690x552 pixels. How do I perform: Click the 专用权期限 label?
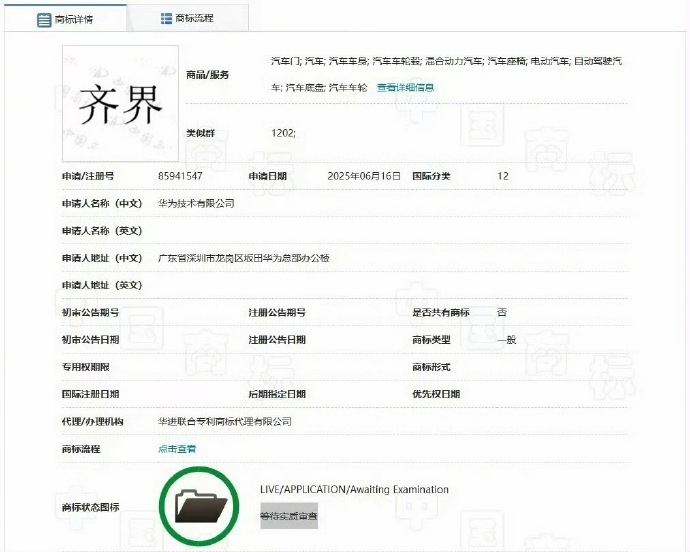pos(86,367)
